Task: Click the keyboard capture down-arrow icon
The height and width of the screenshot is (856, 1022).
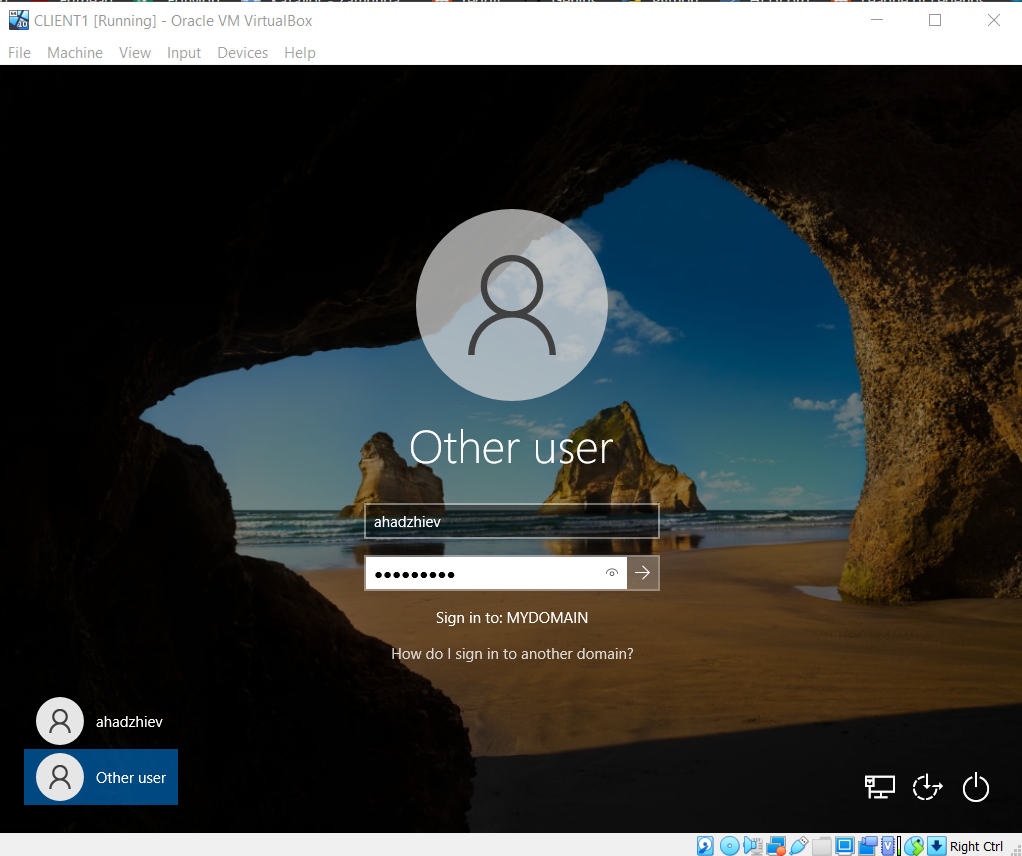Action: point(937,846)
